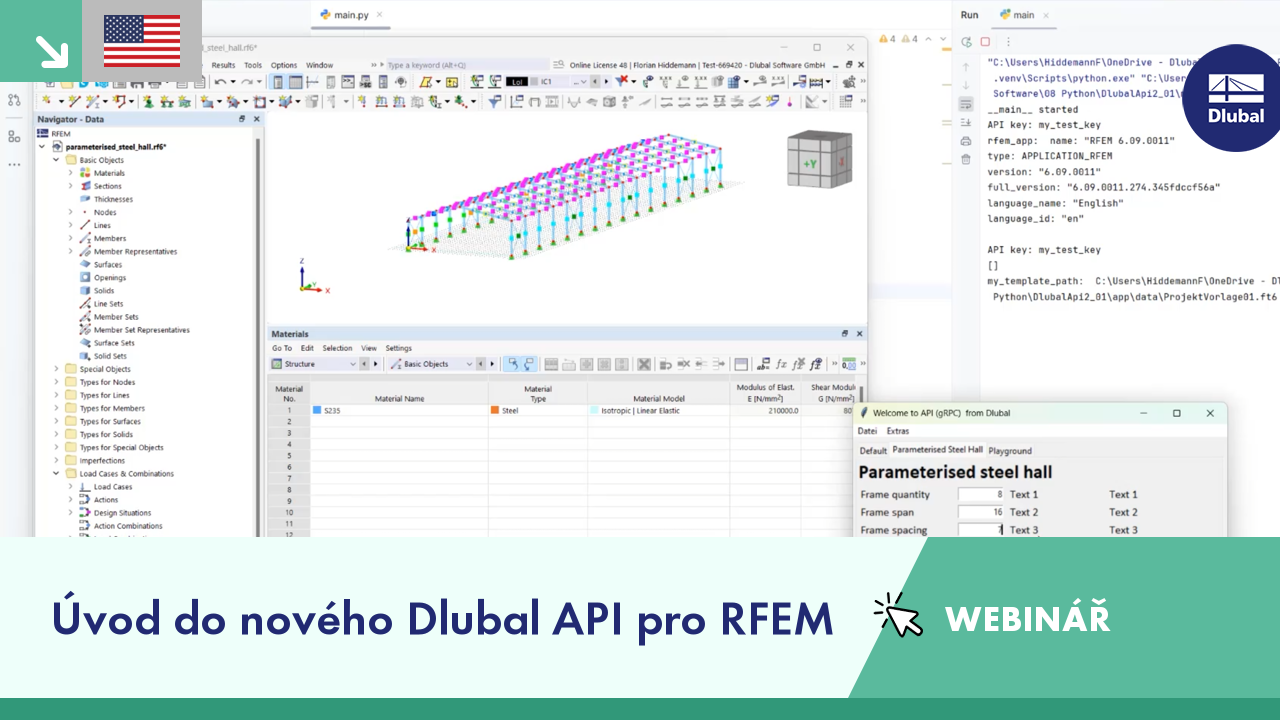Screen dimensions: 1280x720
Task: Open the Nodes category icon in Navigator
Action: click(x=83, y=212)
